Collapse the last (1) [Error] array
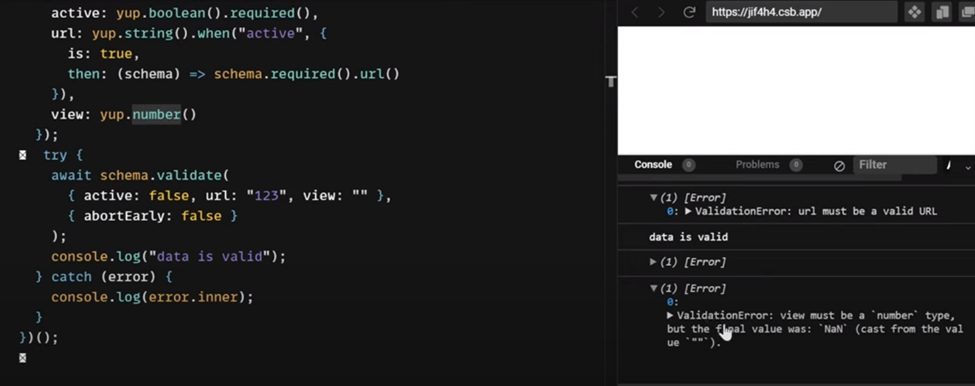 [x=654, y=288]
